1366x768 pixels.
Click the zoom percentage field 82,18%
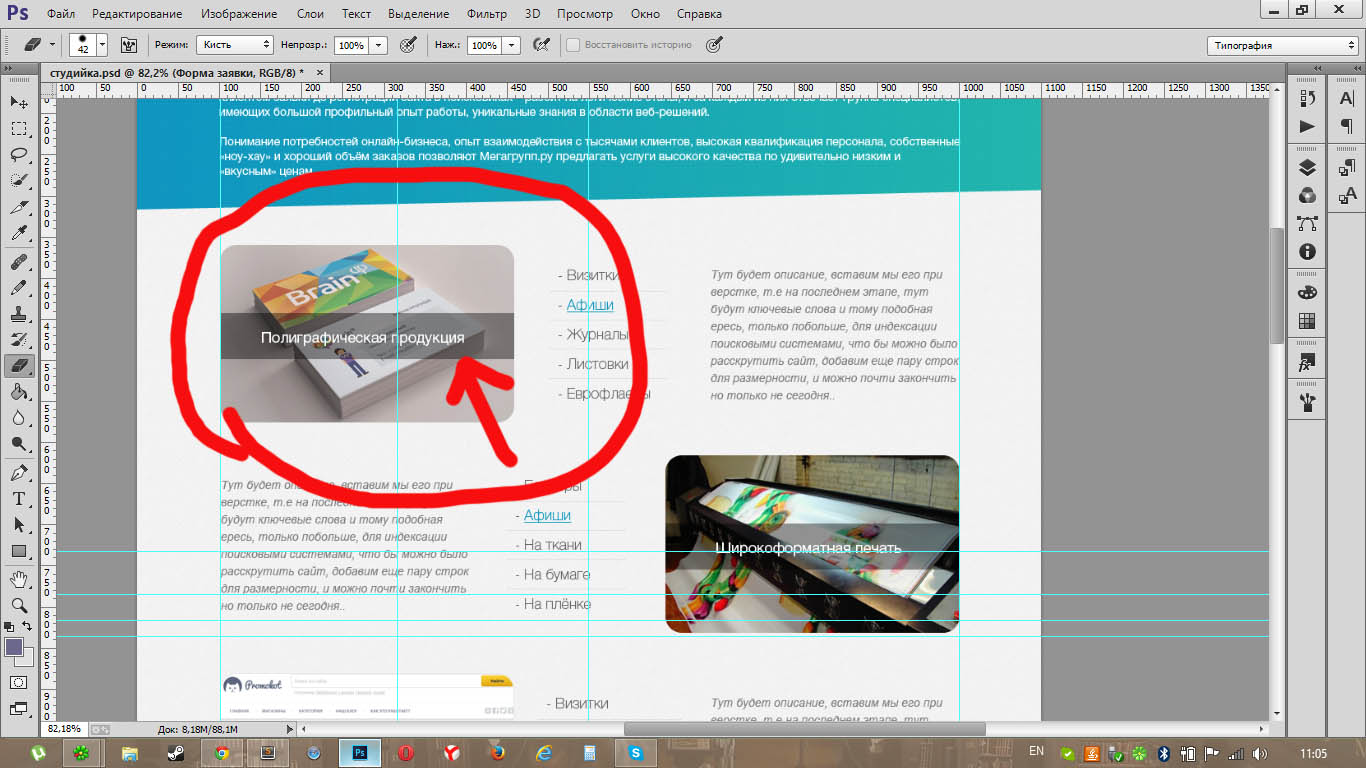[66, 729]
